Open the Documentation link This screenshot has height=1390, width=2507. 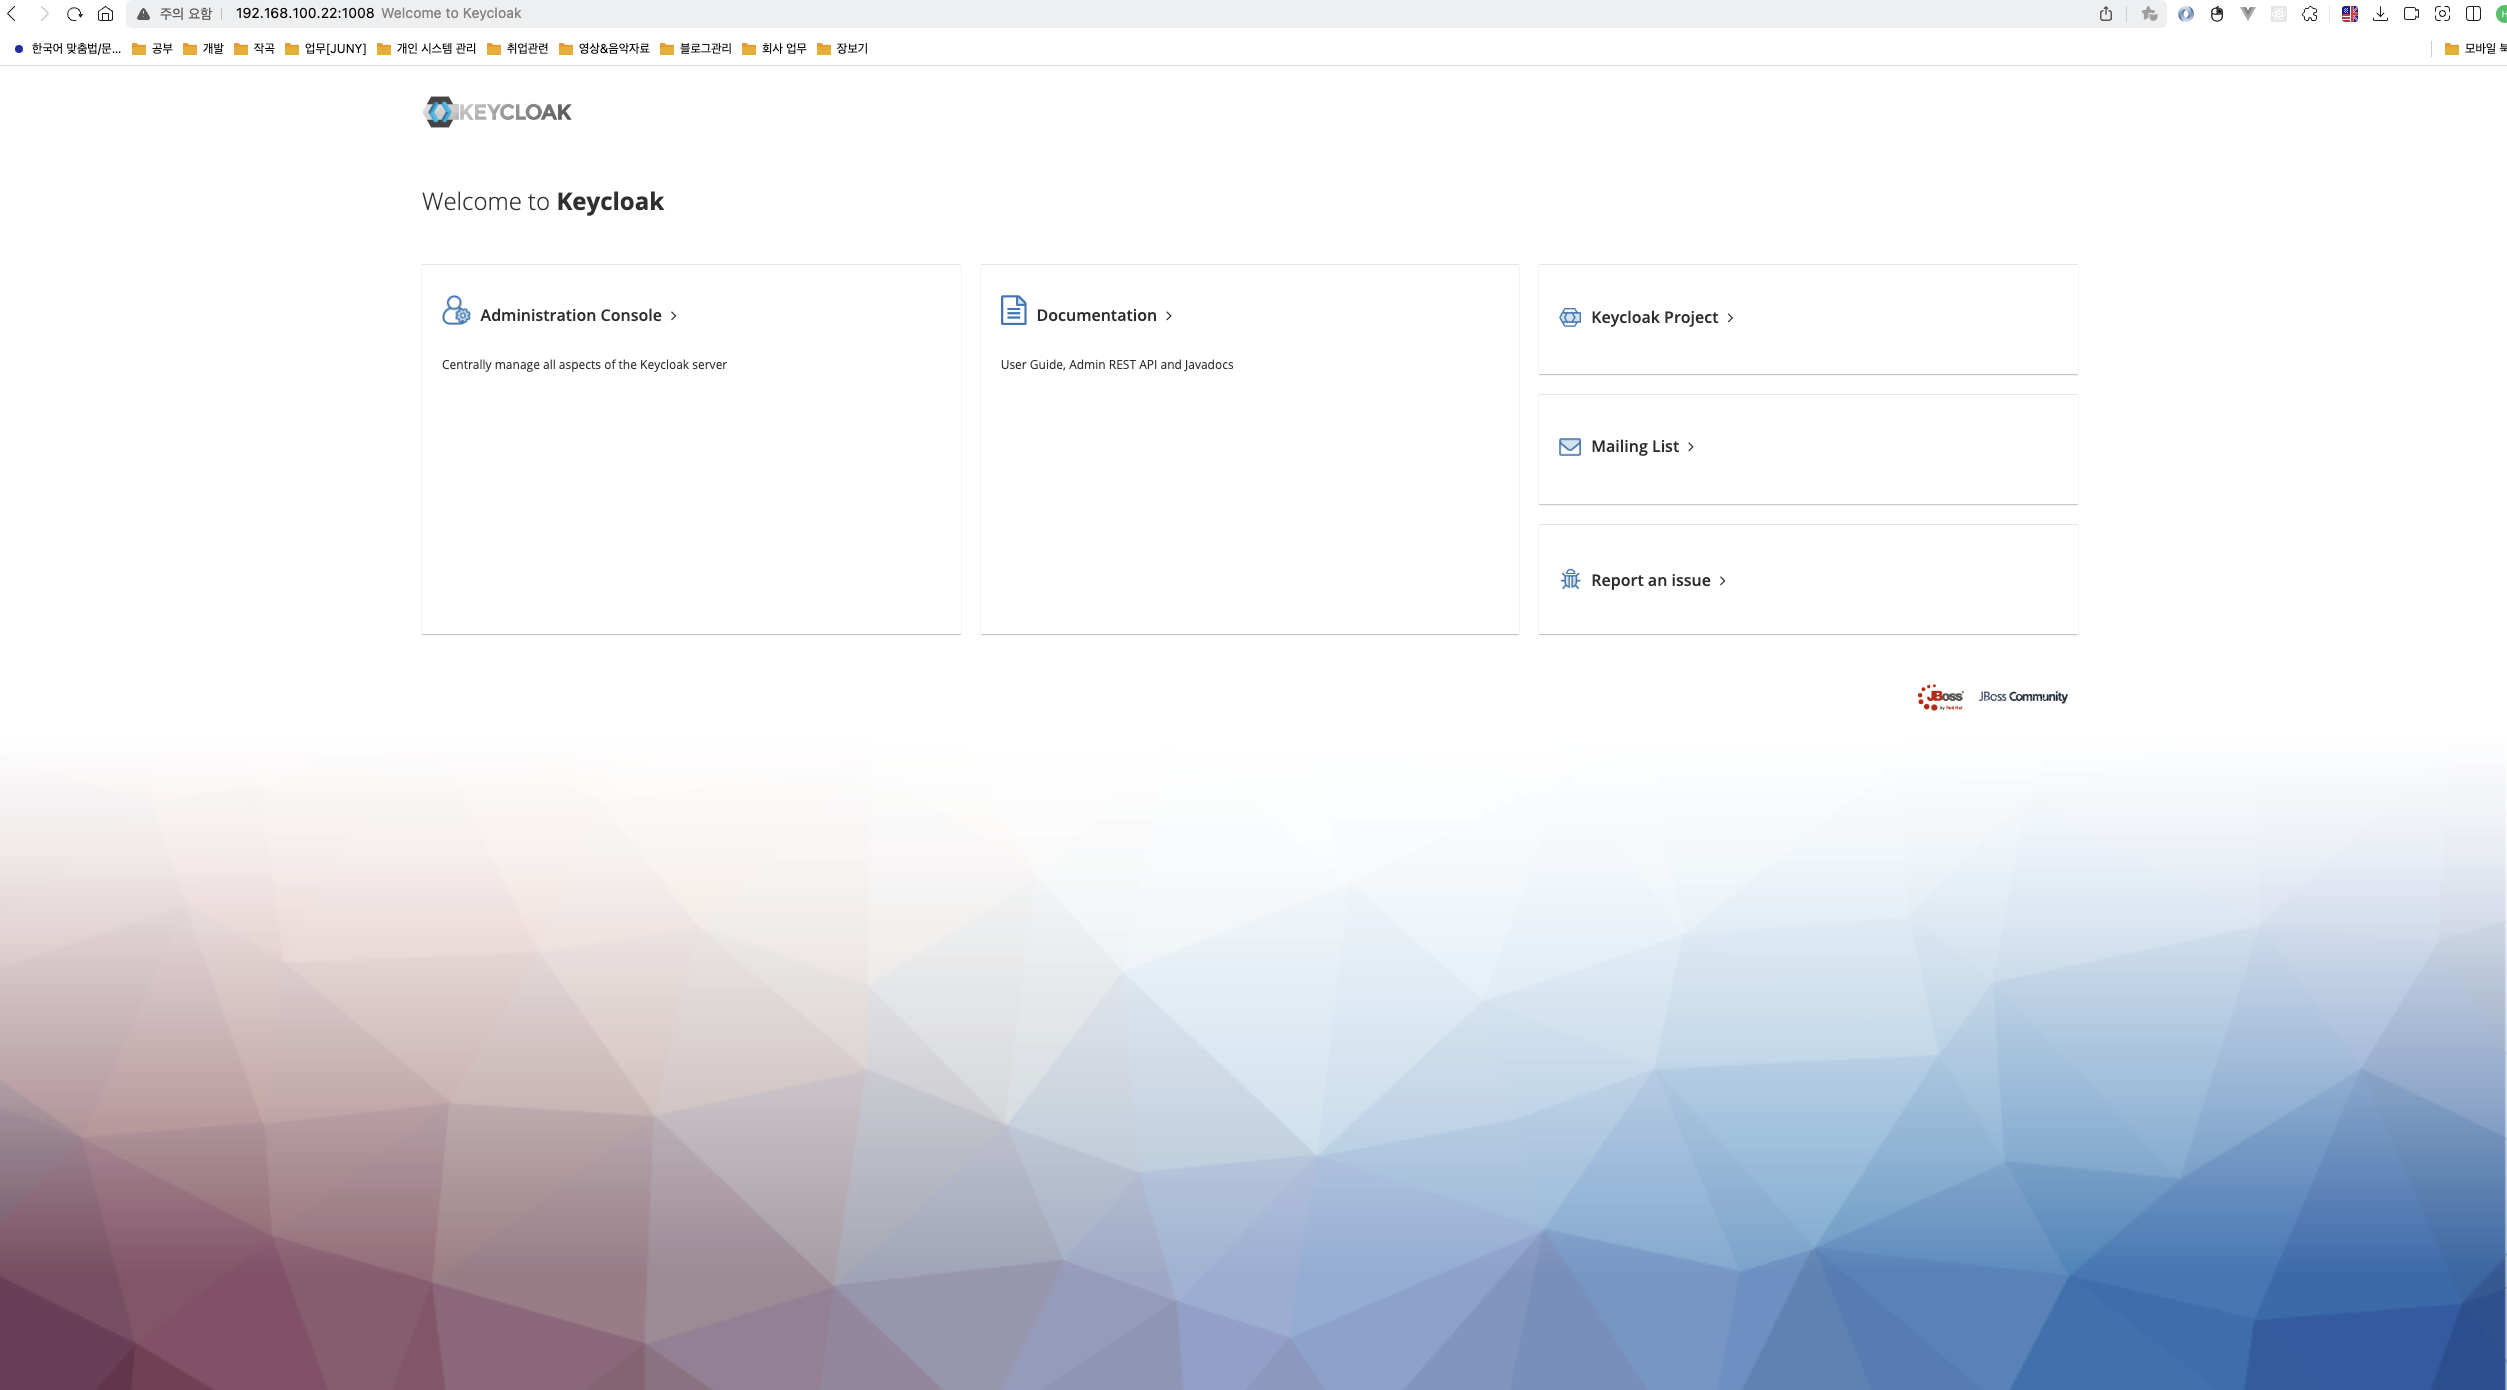point(1096,315)
